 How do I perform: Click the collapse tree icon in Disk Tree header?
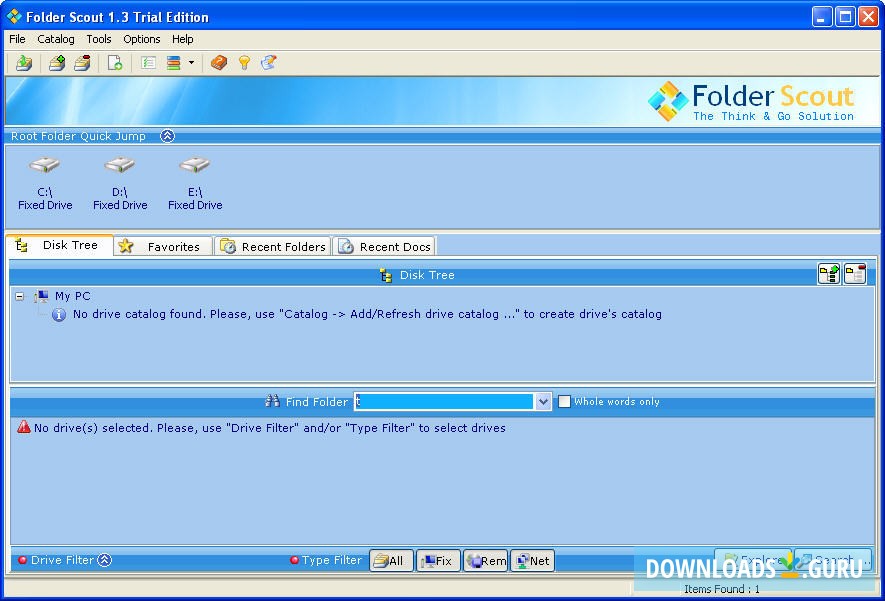855,274
